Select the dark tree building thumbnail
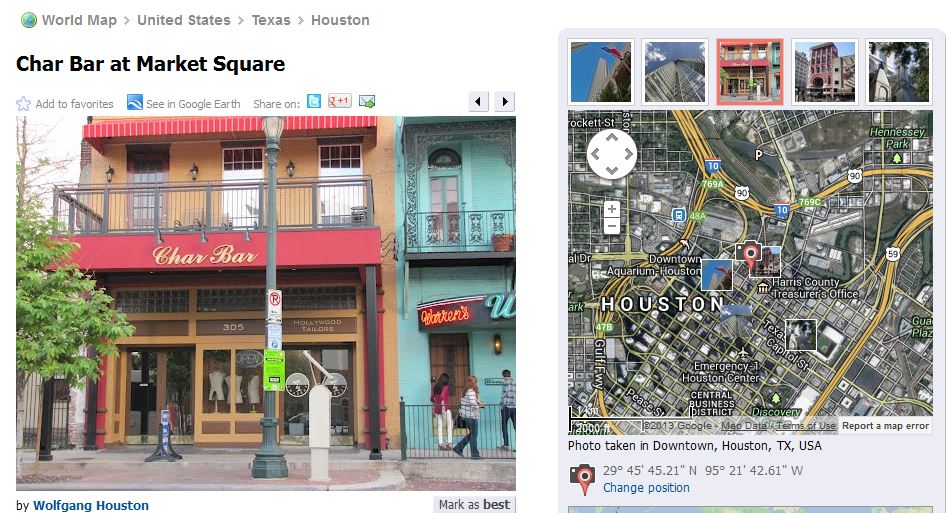 (899, 72)
